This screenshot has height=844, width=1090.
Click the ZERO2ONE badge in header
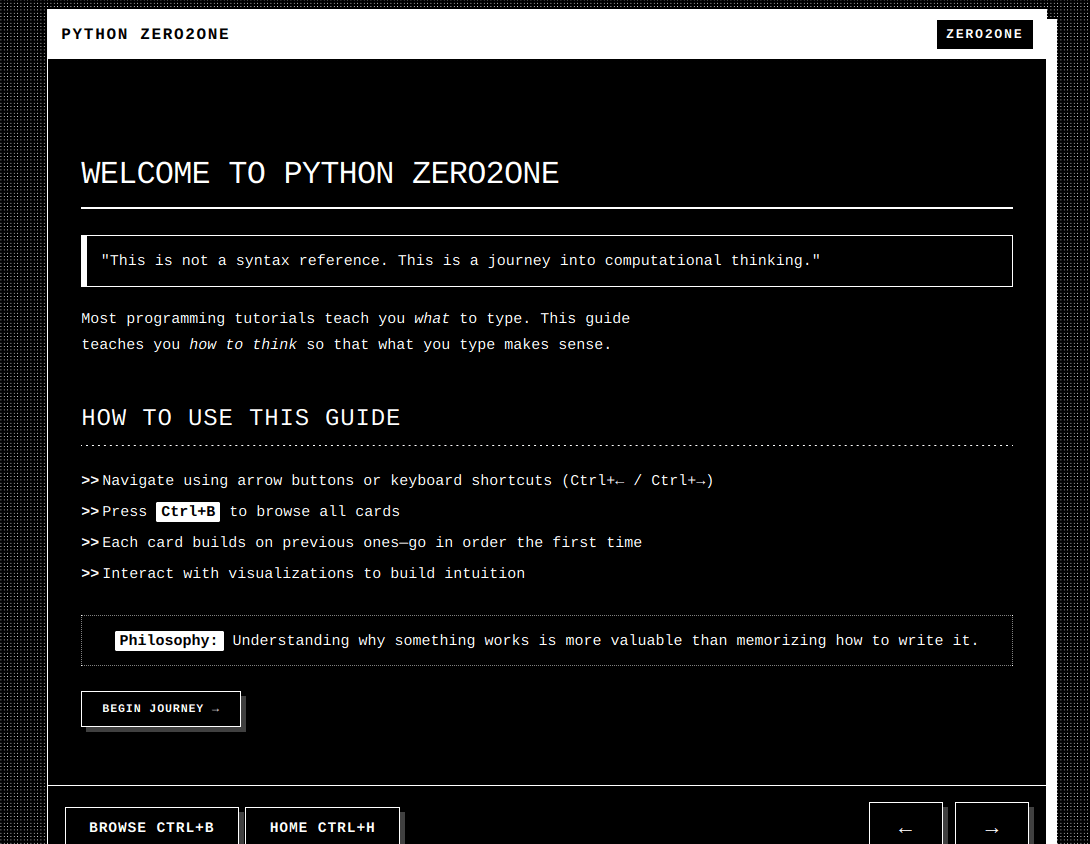click(x=984, y=34)
